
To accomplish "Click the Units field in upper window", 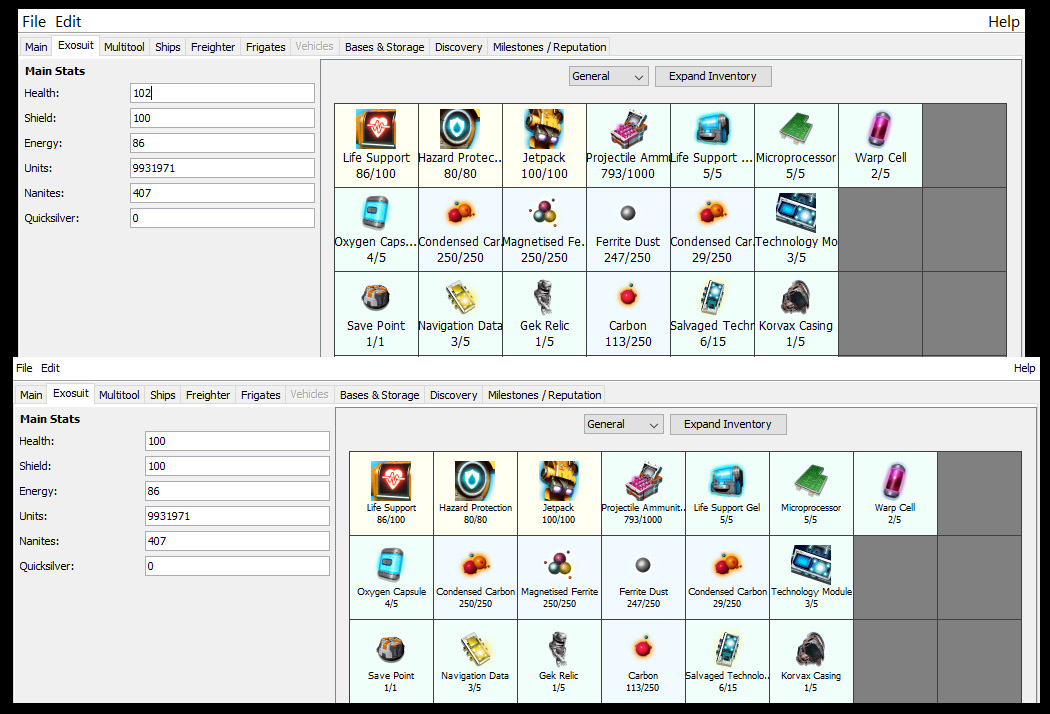I will coord(222,168).
